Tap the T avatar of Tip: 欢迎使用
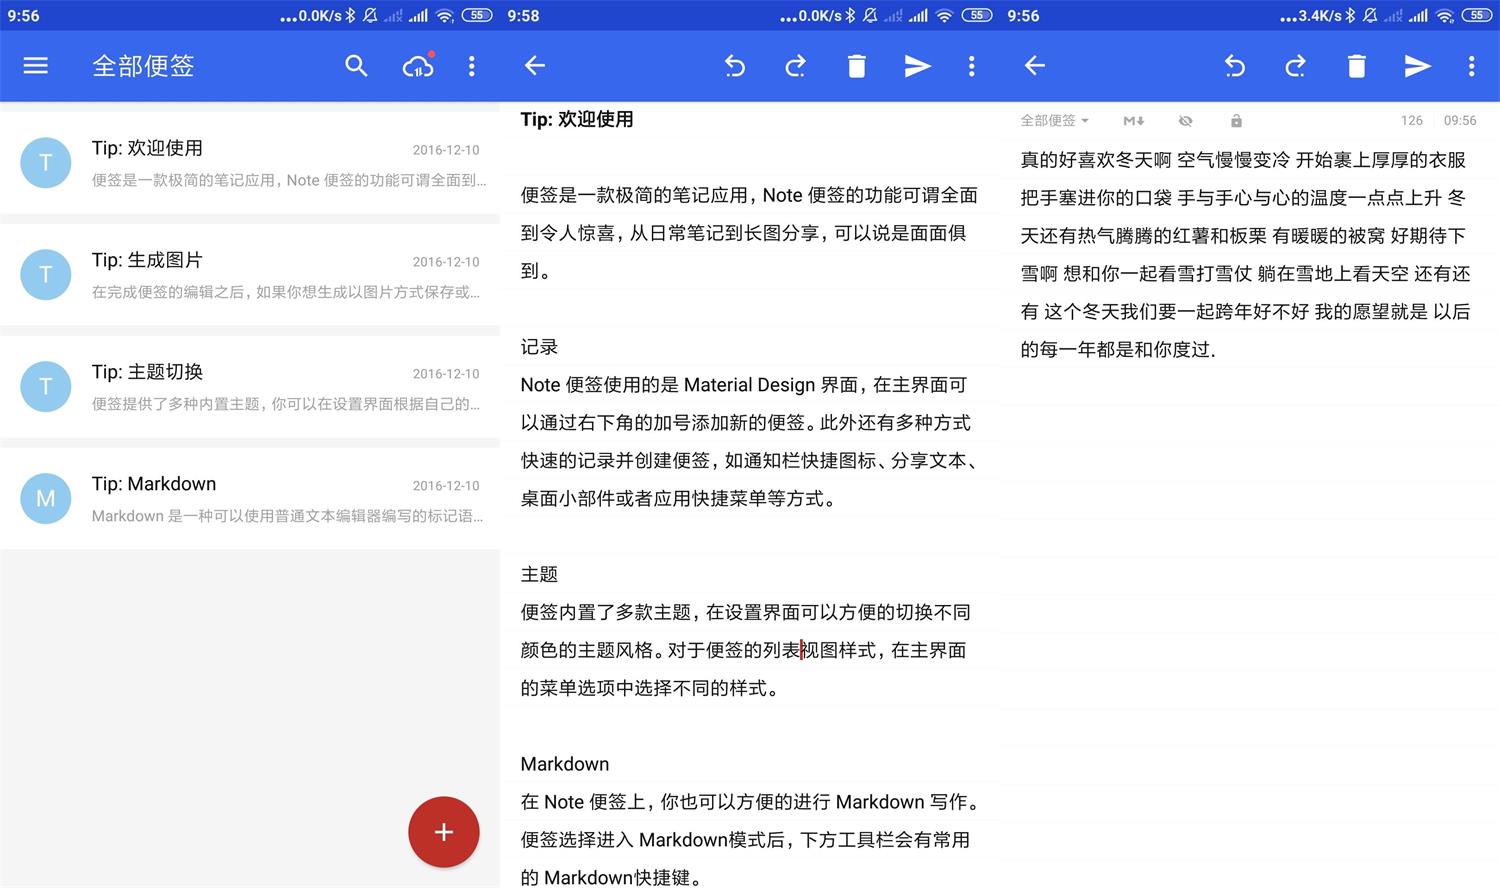Screen dimensions: 1500x888 [45, 162]
